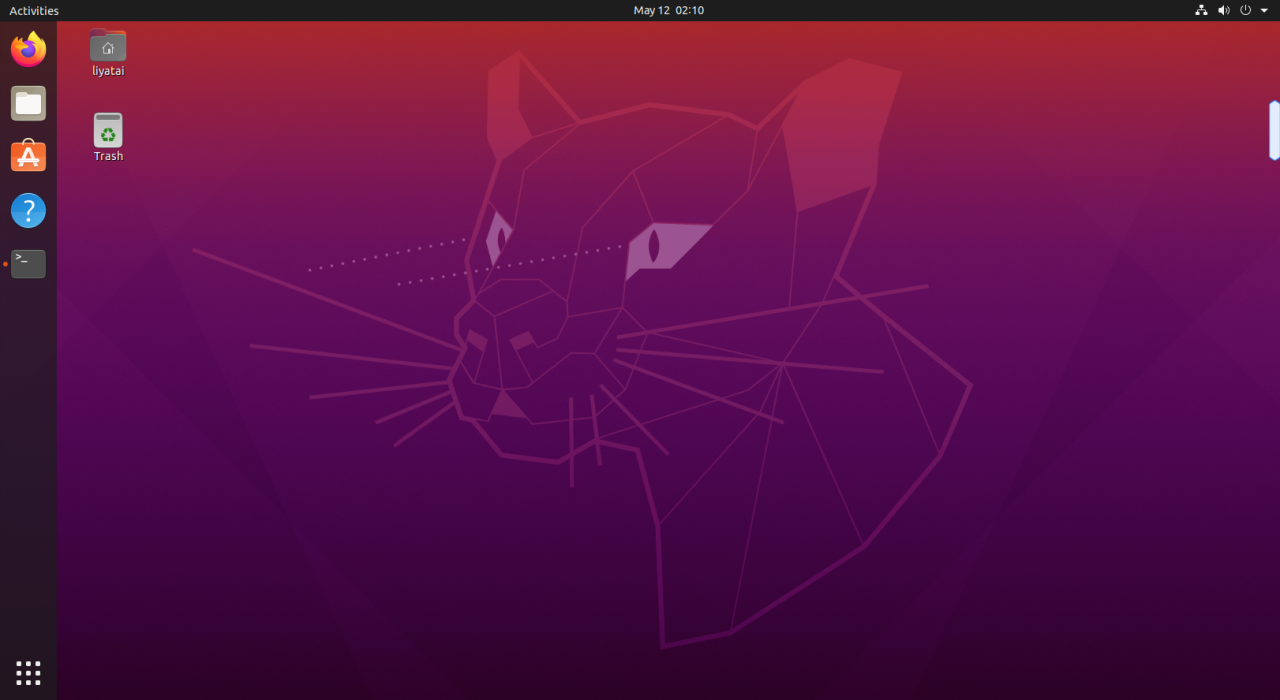Select the Trash icon on desktop
The width and height of the screenshot is (1280, 700).
coord(108,131)
